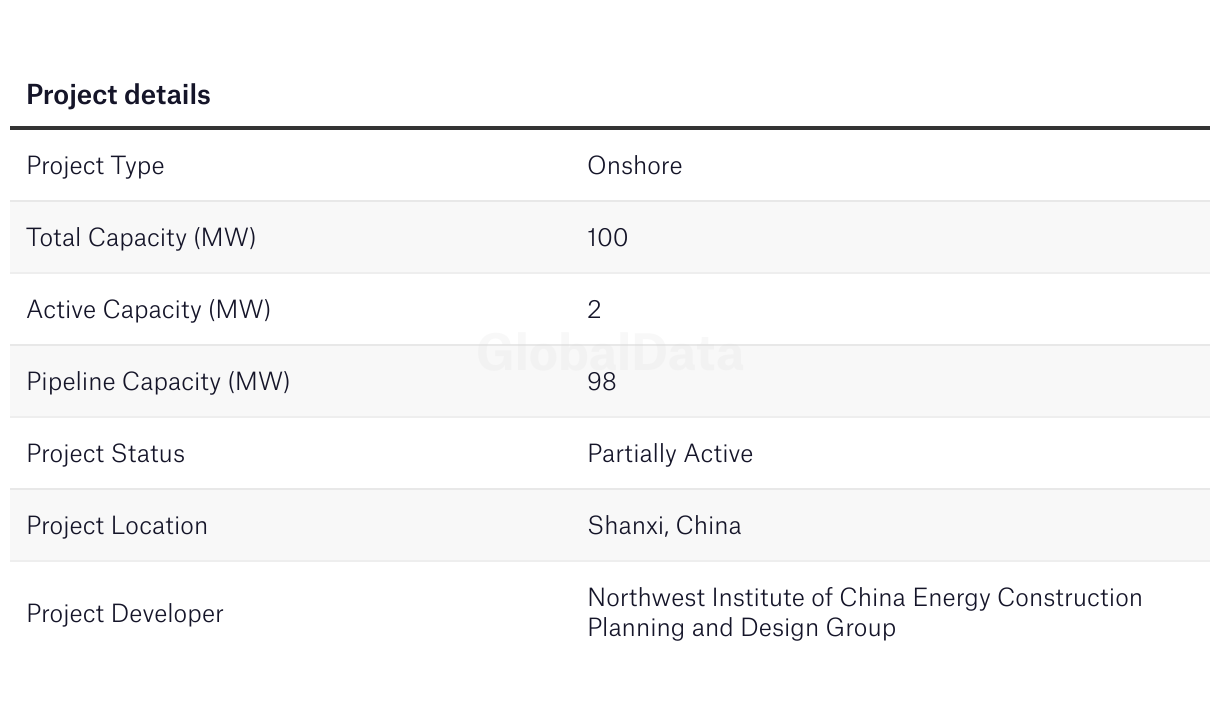The width and height of the screenshot is (1220, 704).
Task: Click the Active Capacity (MW) label
Action: pyautogui.click(x=148, y=309)
